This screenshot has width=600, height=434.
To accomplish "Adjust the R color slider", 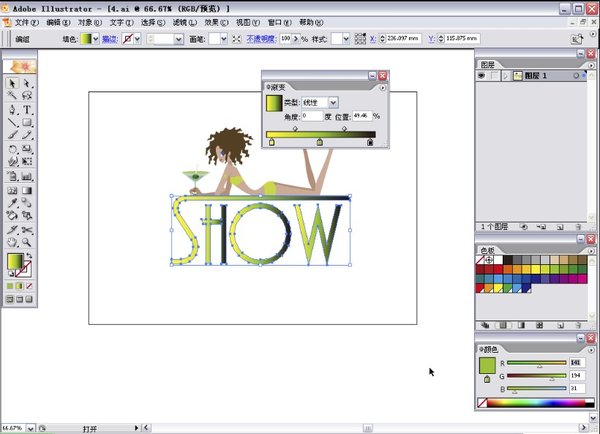I will pos(536,363).
